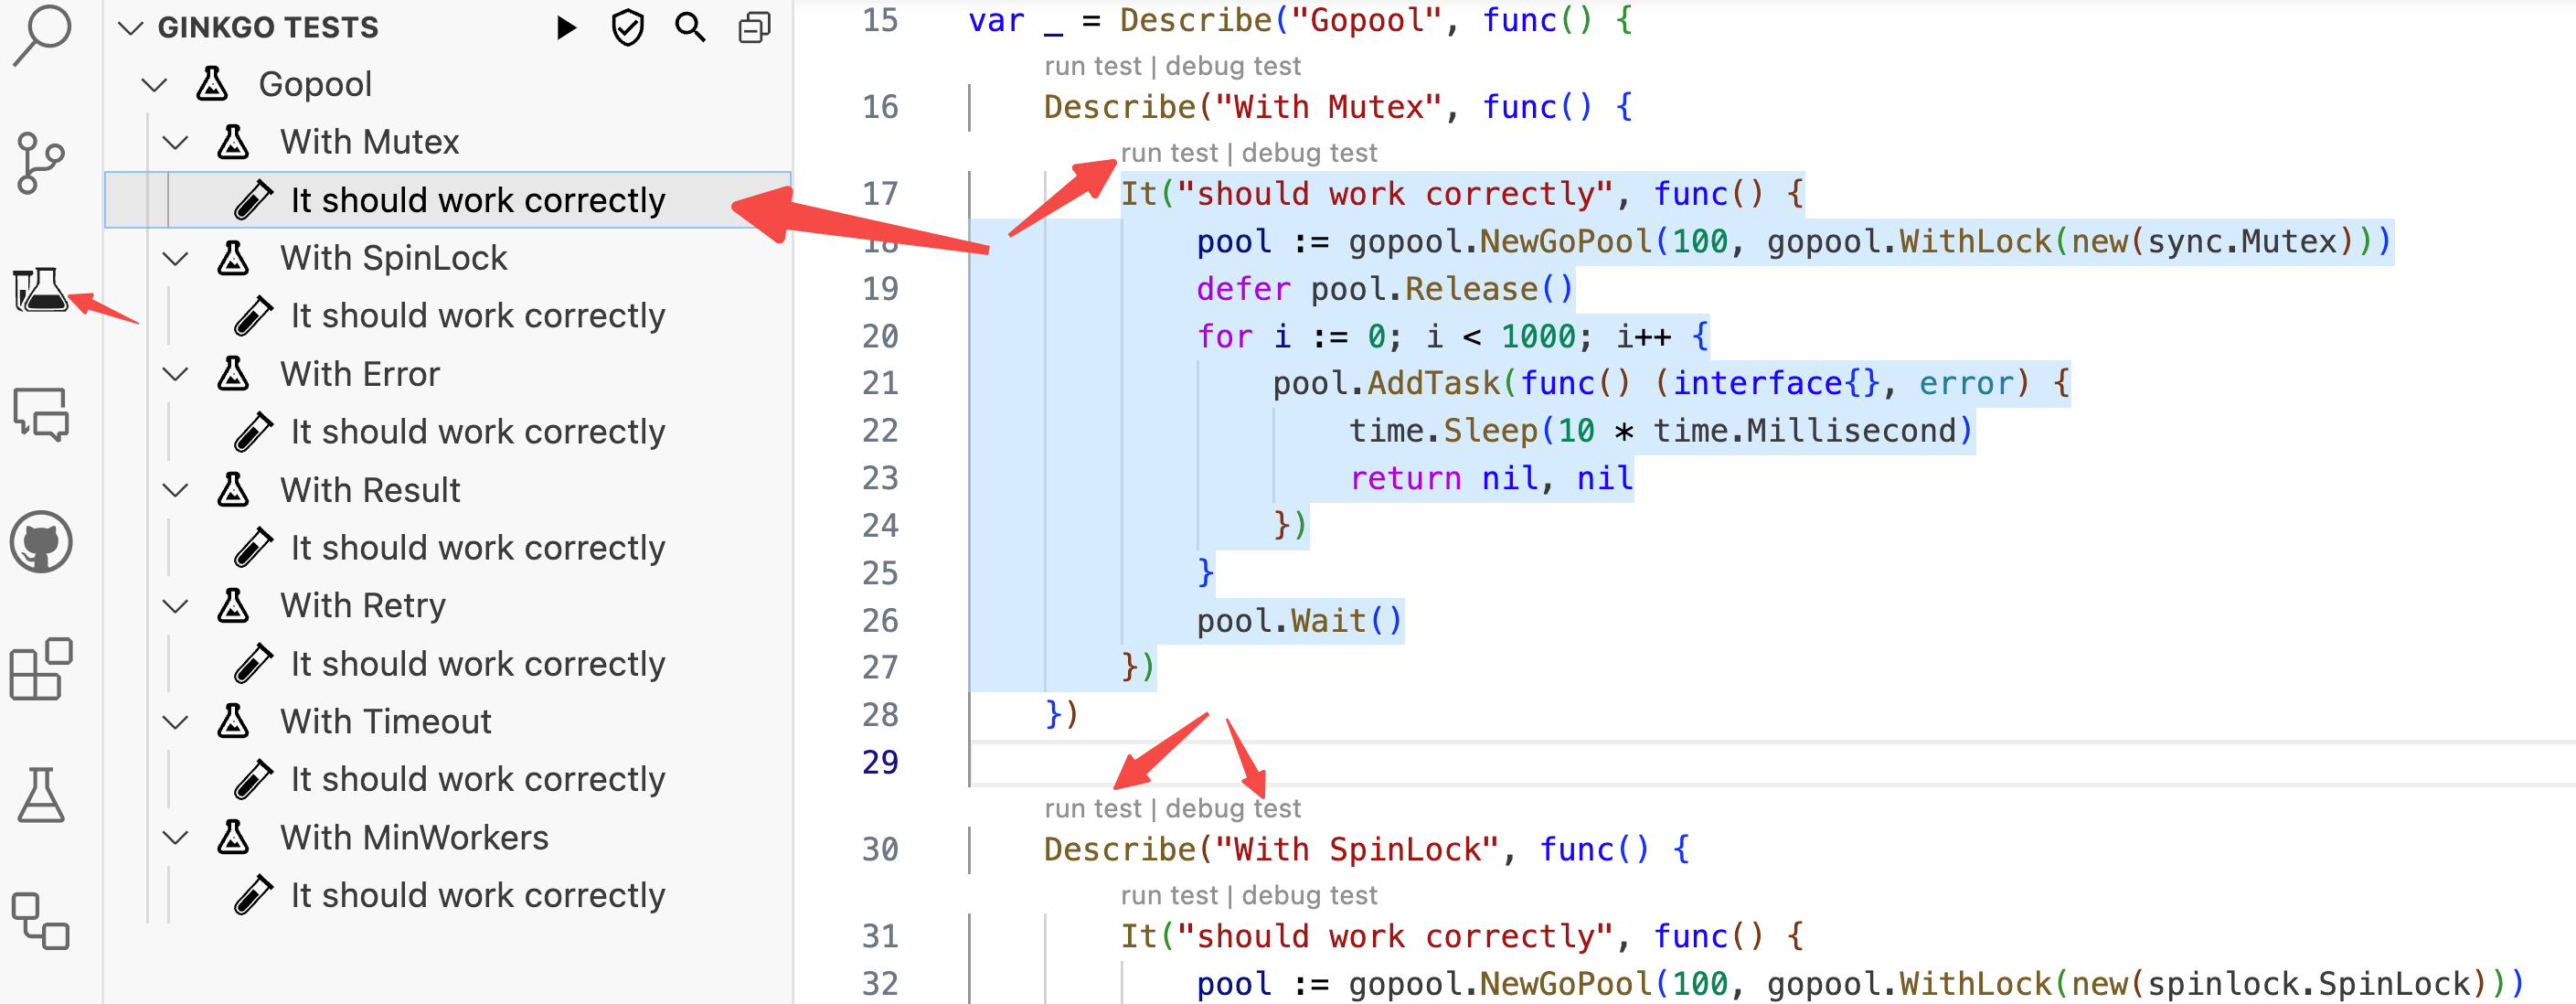Collapse all tests icon in header

coord(754,27)
